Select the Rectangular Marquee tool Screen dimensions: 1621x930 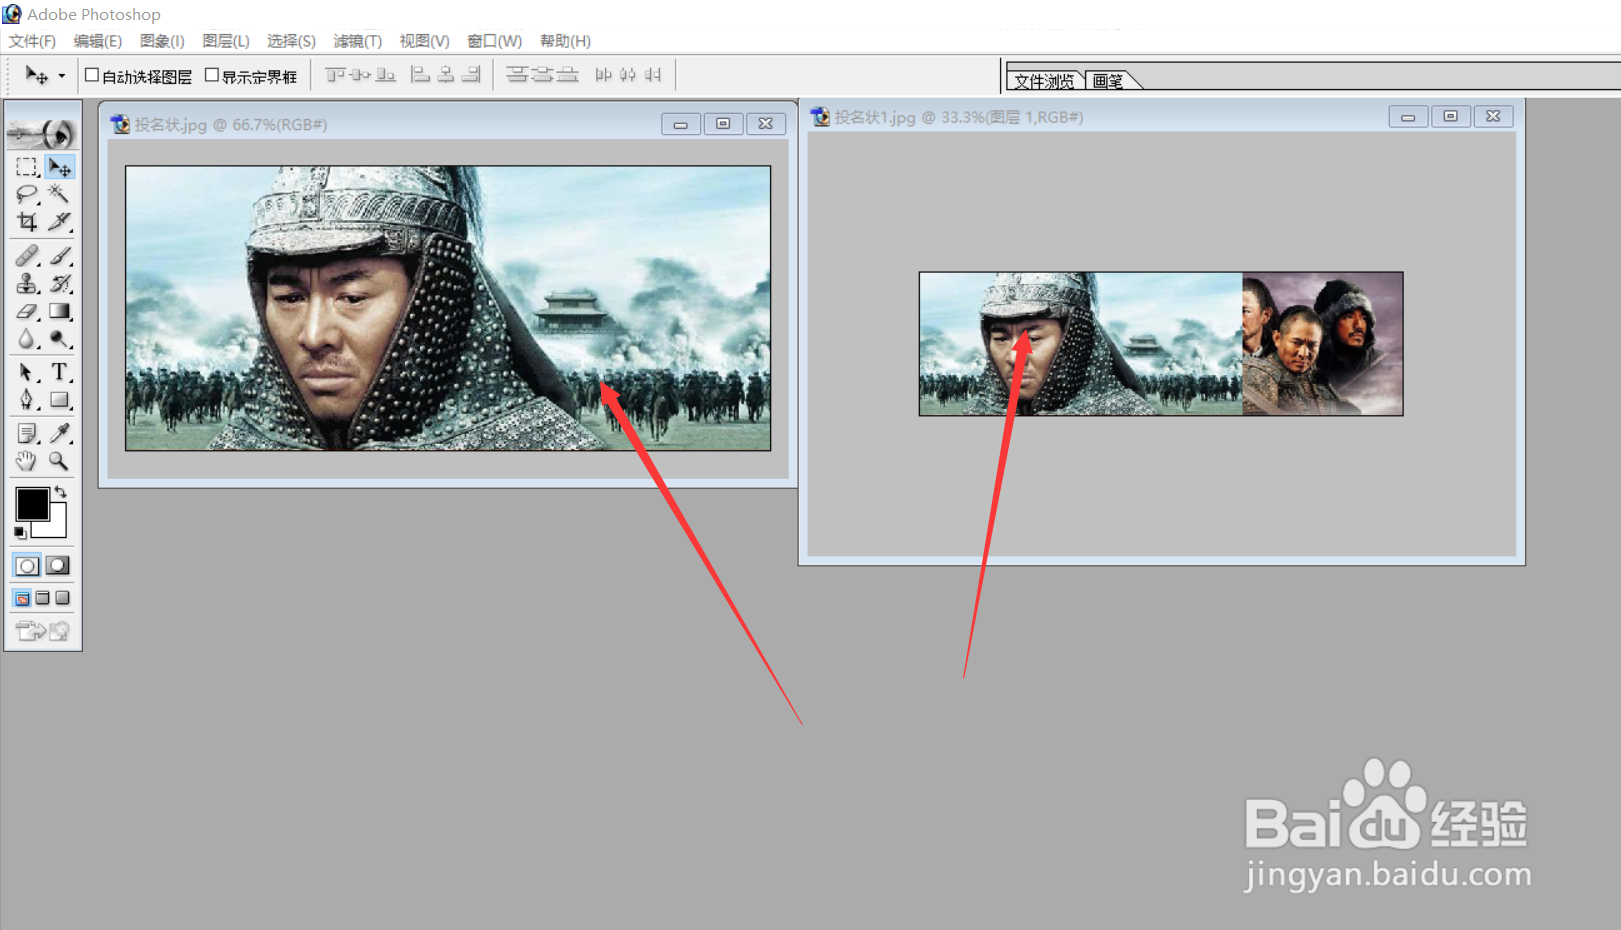point(27,167)
